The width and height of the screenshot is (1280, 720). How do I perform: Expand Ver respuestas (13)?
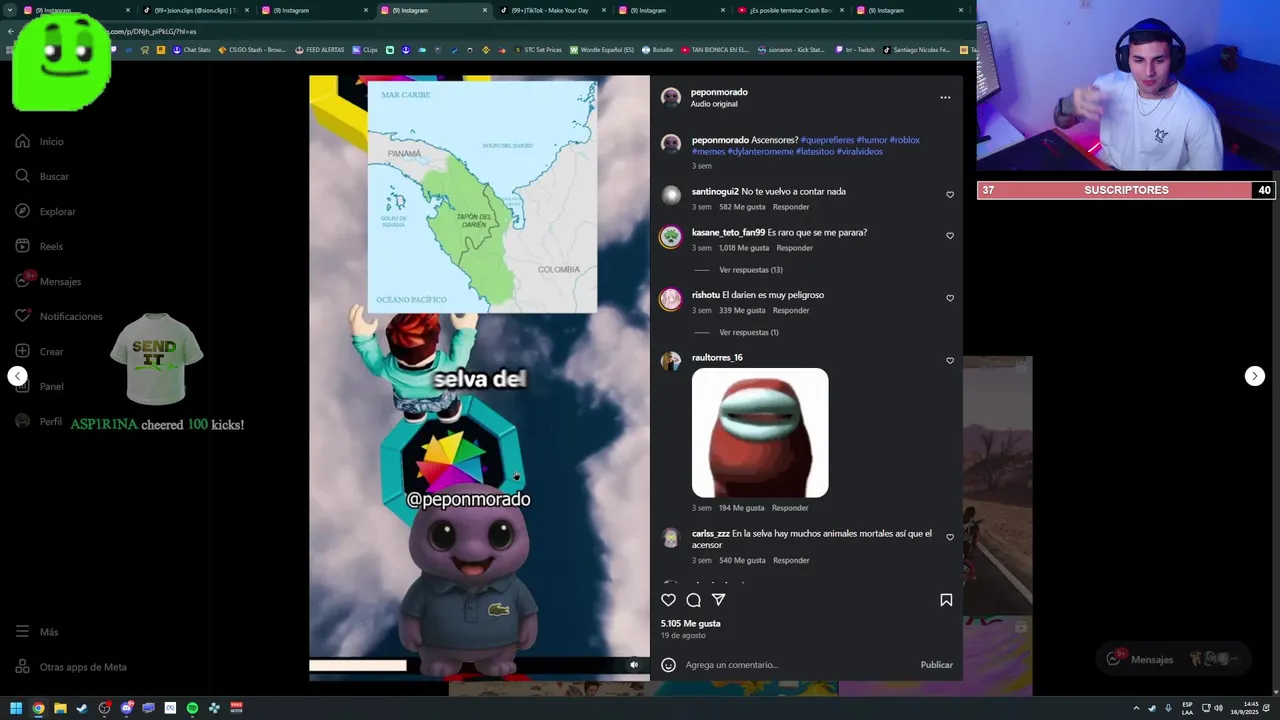(751, 270)
